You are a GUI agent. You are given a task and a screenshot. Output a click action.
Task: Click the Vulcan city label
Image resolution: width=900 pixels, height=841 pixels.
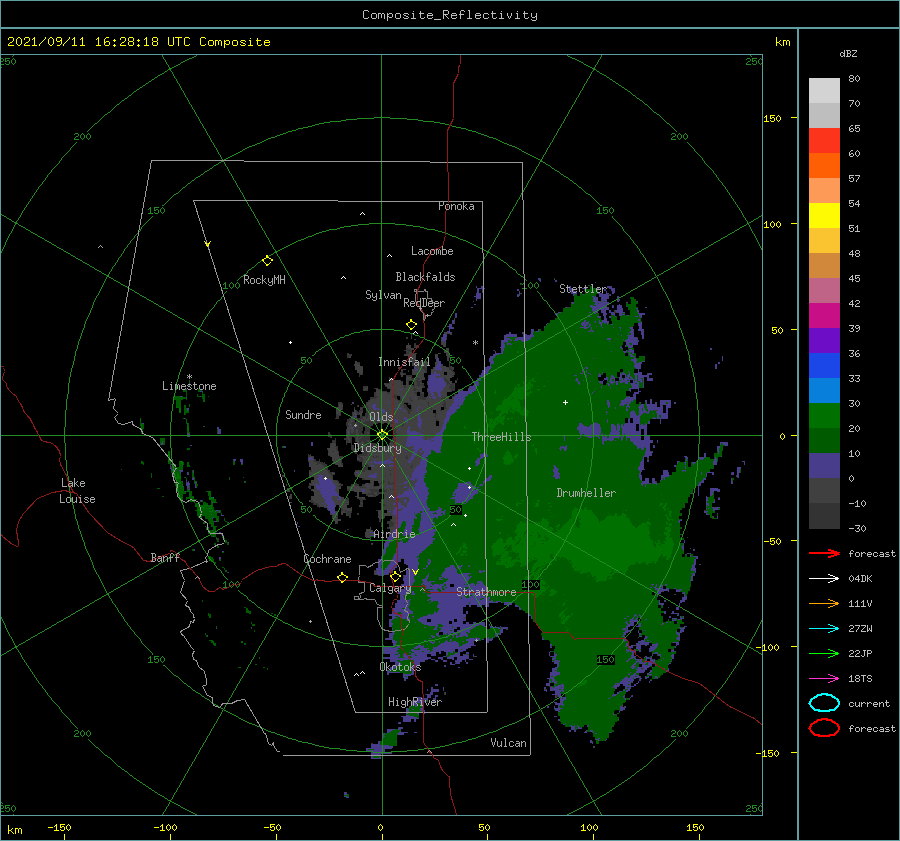[509, 743]
